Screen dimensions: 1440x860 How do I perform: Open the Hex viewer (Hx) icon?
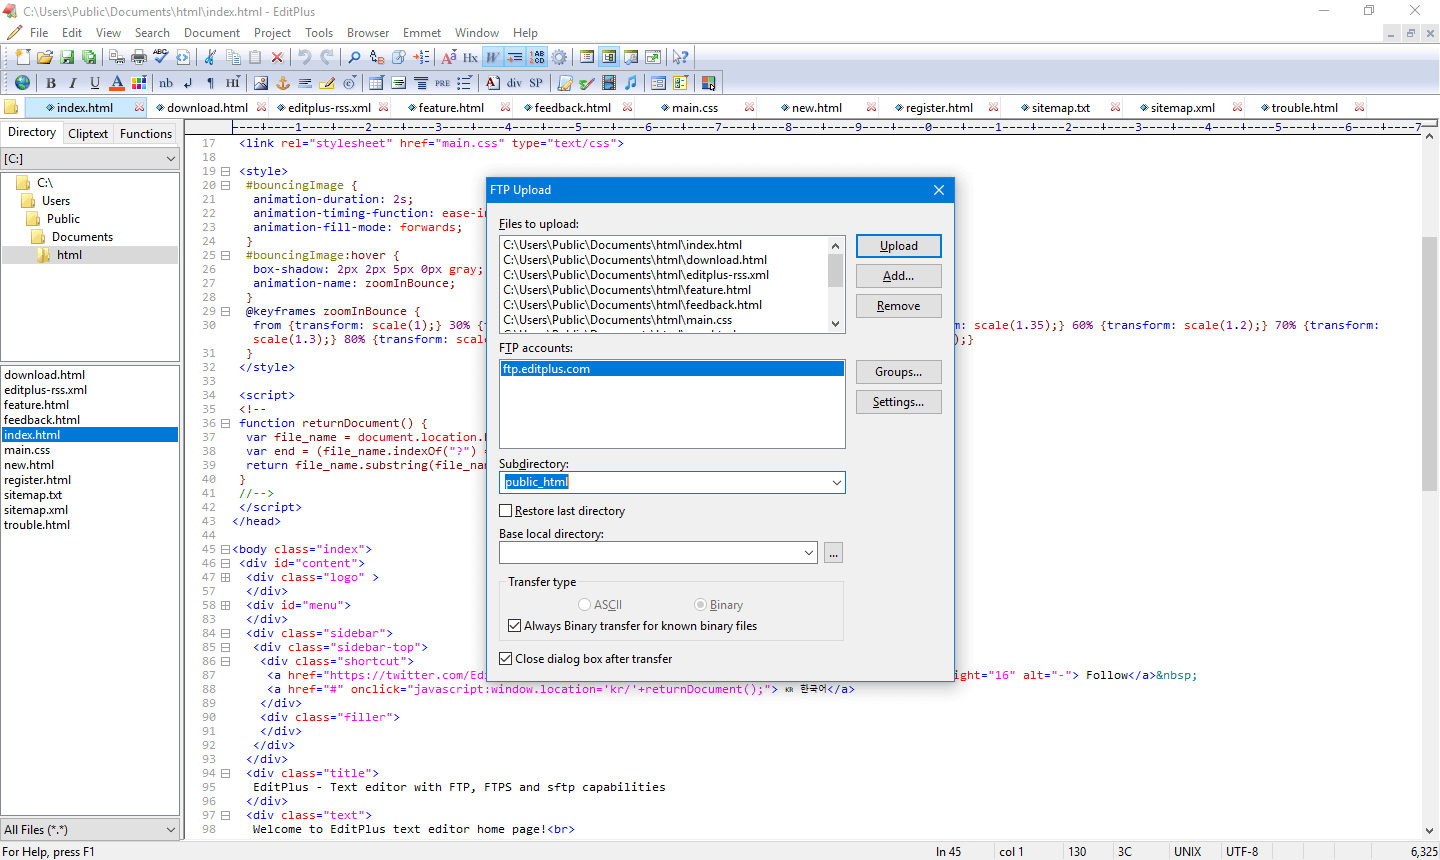[470, 57]
